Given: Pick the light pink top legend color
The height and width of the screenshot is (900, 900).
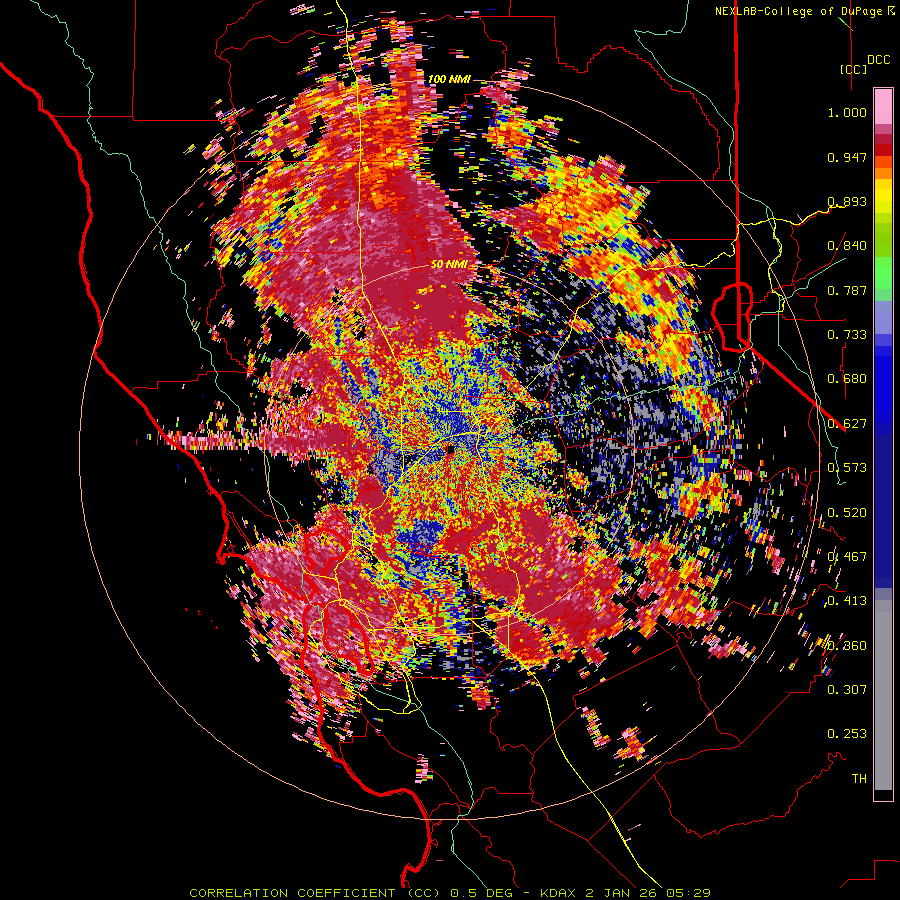Looking at the screenshot, I should pyautogui.click(x=883, y=106).
